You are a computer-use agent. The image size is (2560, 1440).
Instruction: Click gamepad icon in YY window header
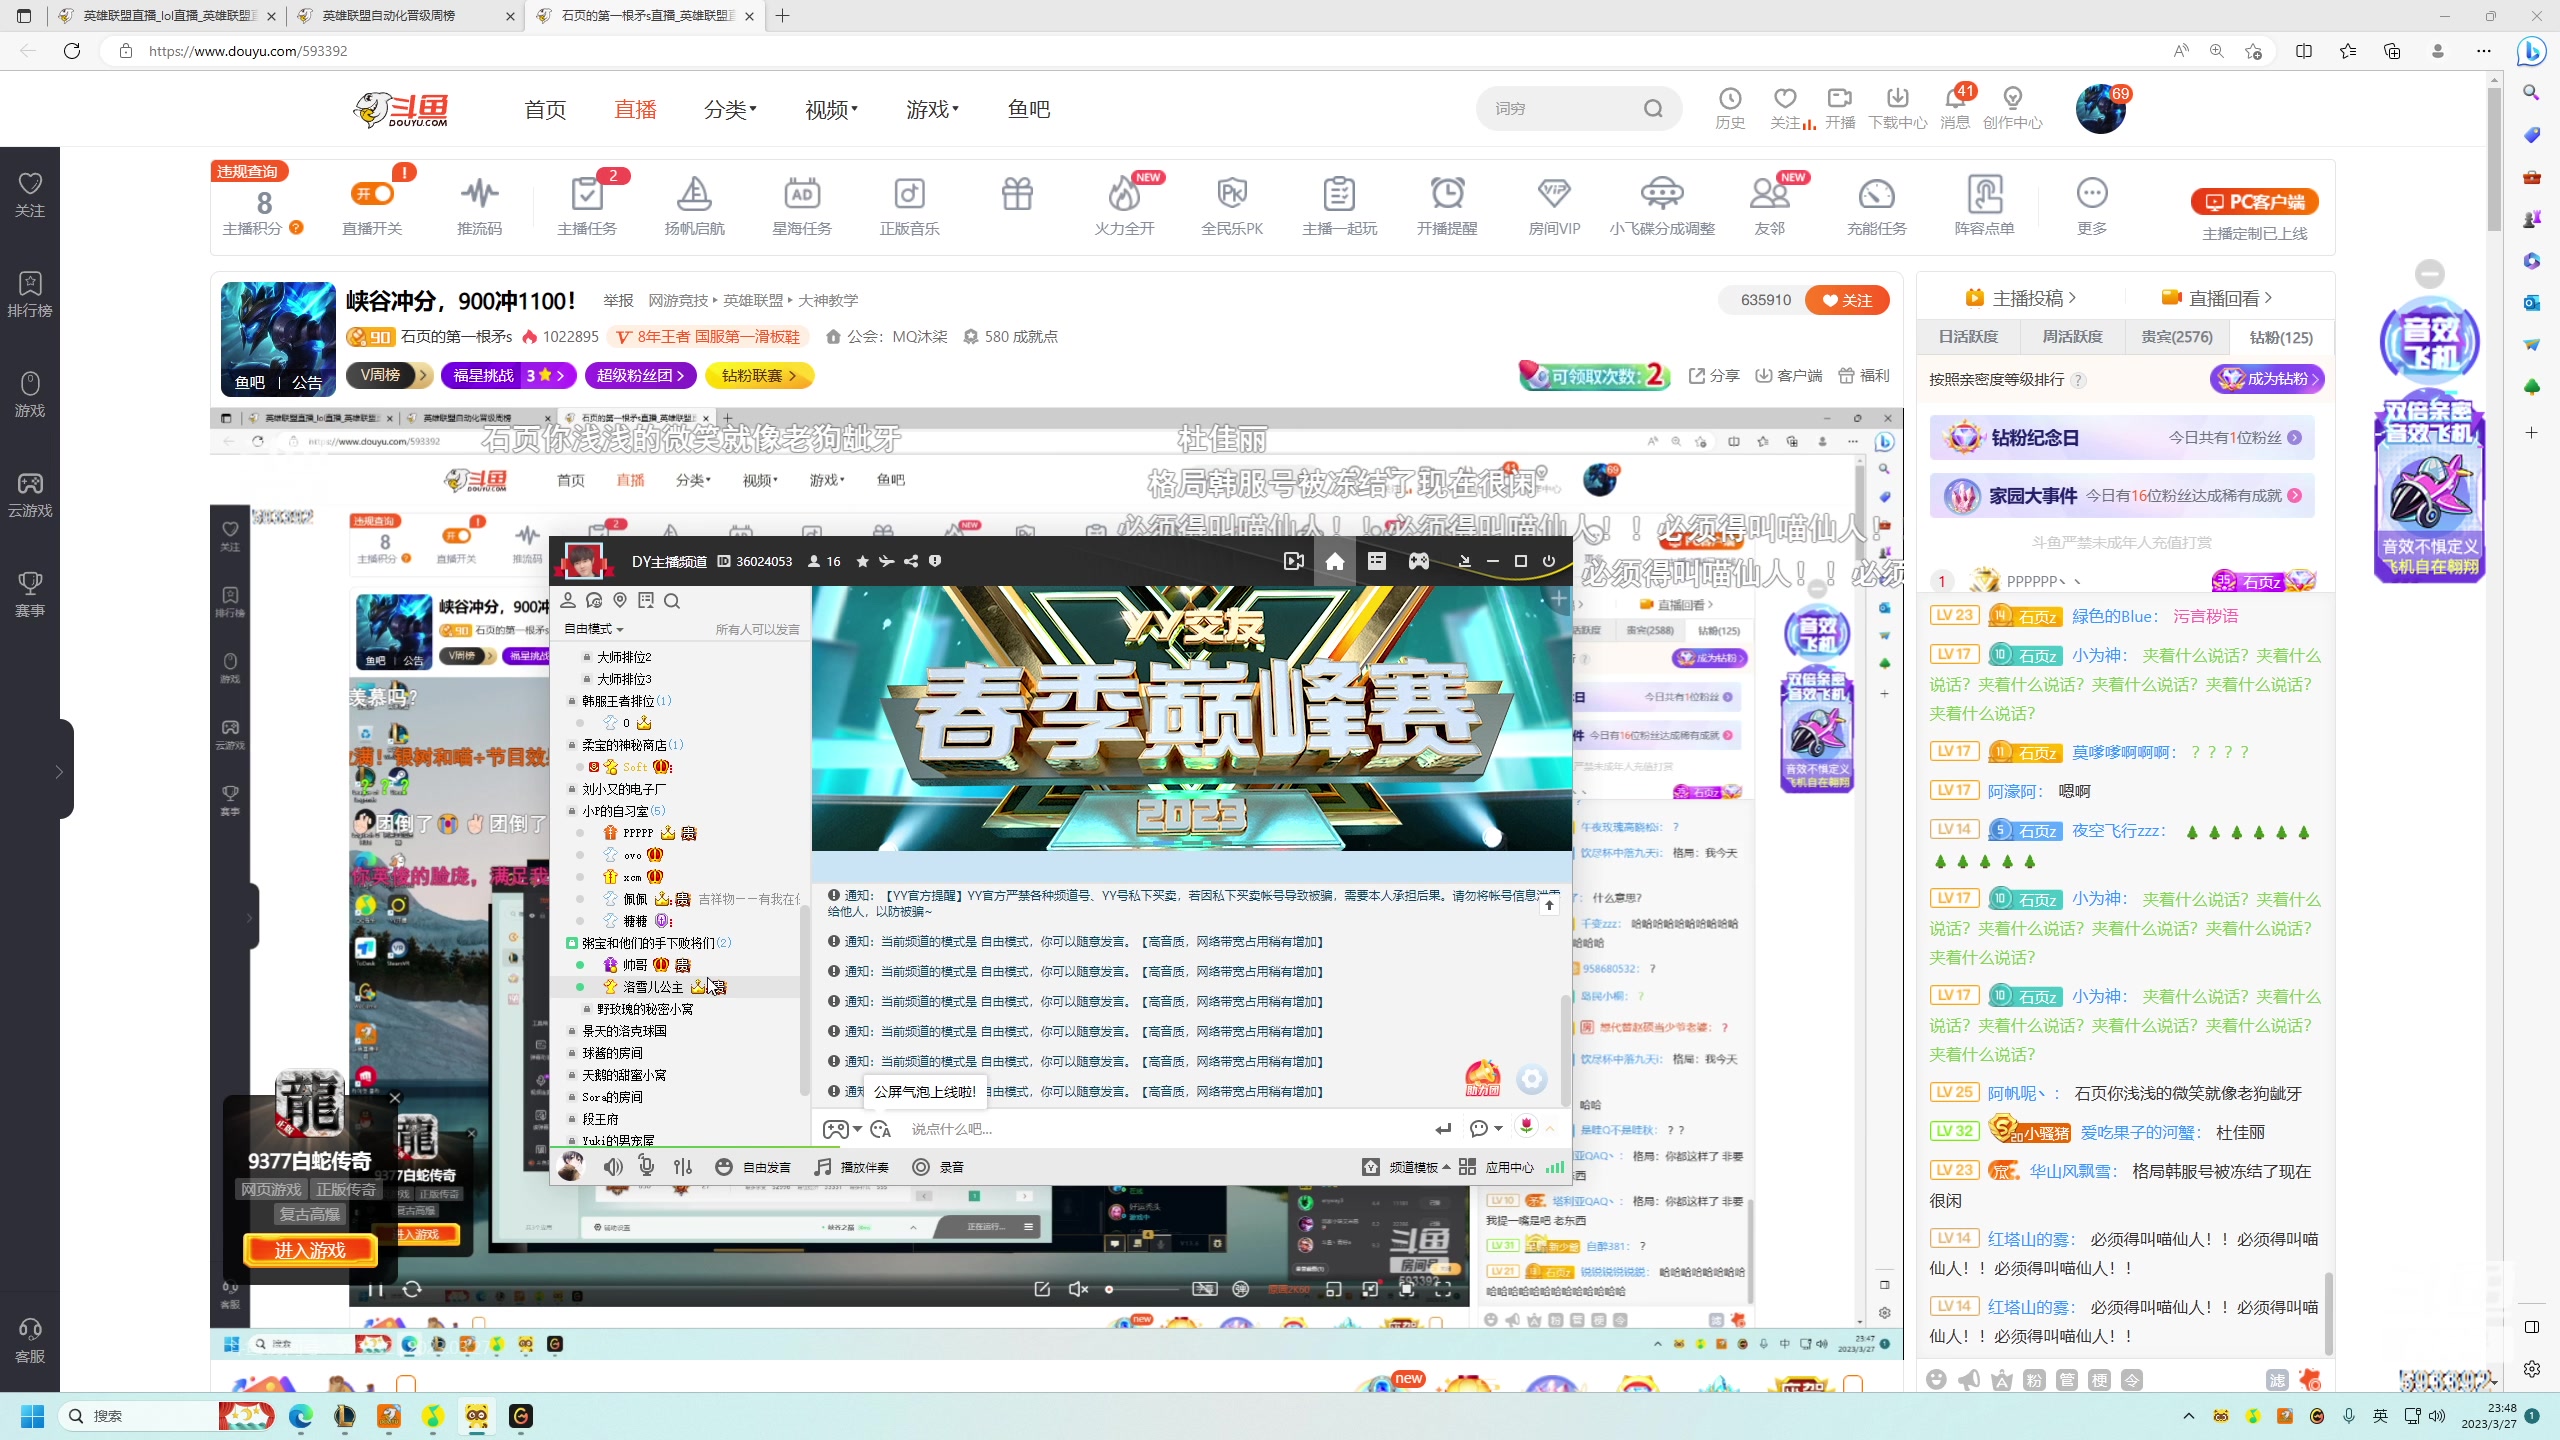(x=1419, y=561)
